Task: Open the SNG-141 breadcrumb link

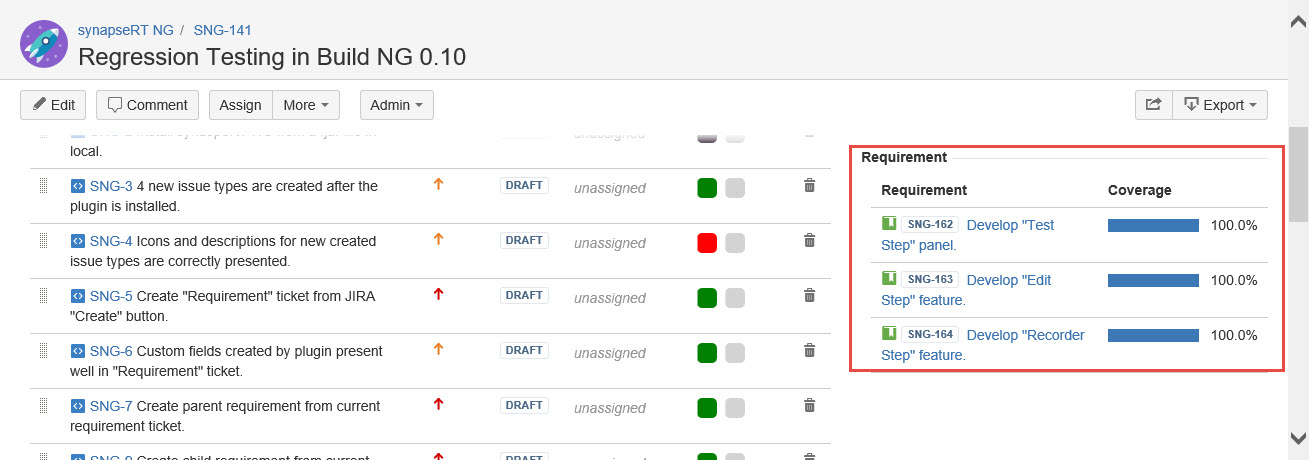Action: tap(223, 30)
